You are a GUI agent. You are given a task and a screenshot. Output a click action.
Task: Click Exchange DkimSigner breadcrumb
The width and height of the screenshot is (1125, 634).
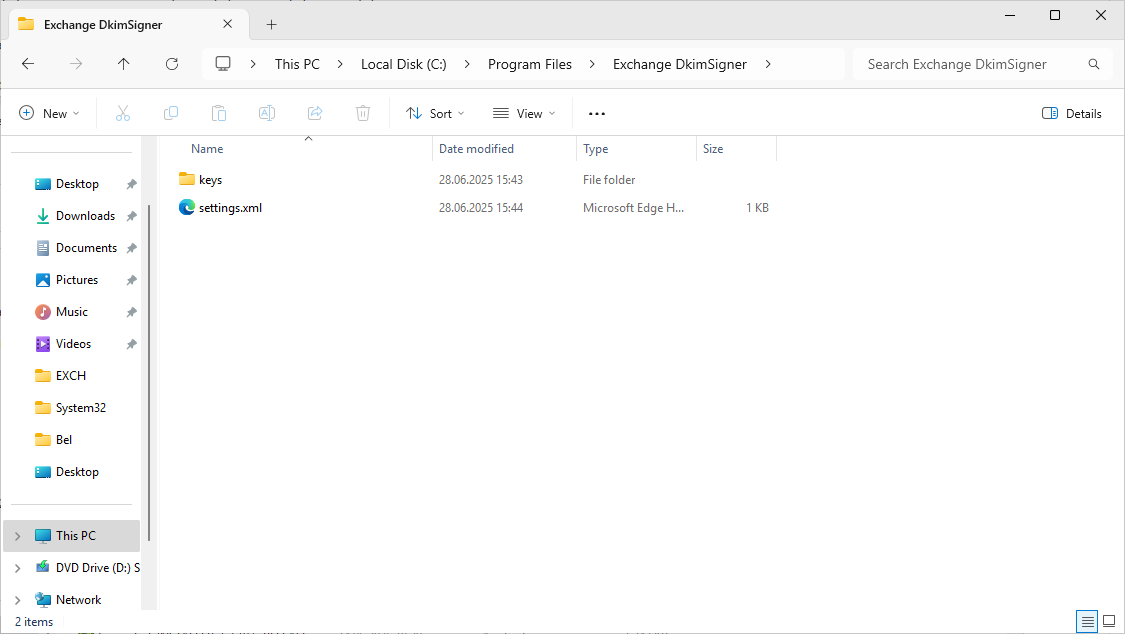coord(679,64)
